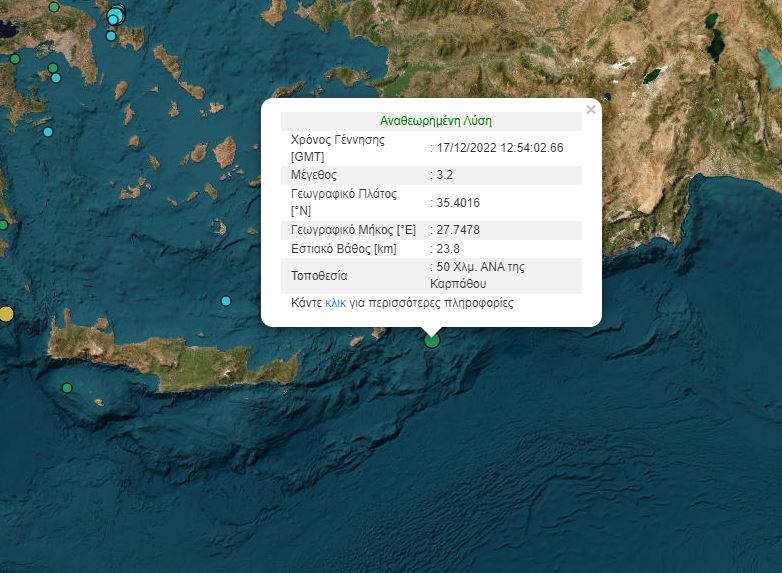Click the 'Χρόνος Γέννησης [GMT]' label
The width and height of the screenshot is (782, 573).
pyautogui.click(x=338, y=148)
